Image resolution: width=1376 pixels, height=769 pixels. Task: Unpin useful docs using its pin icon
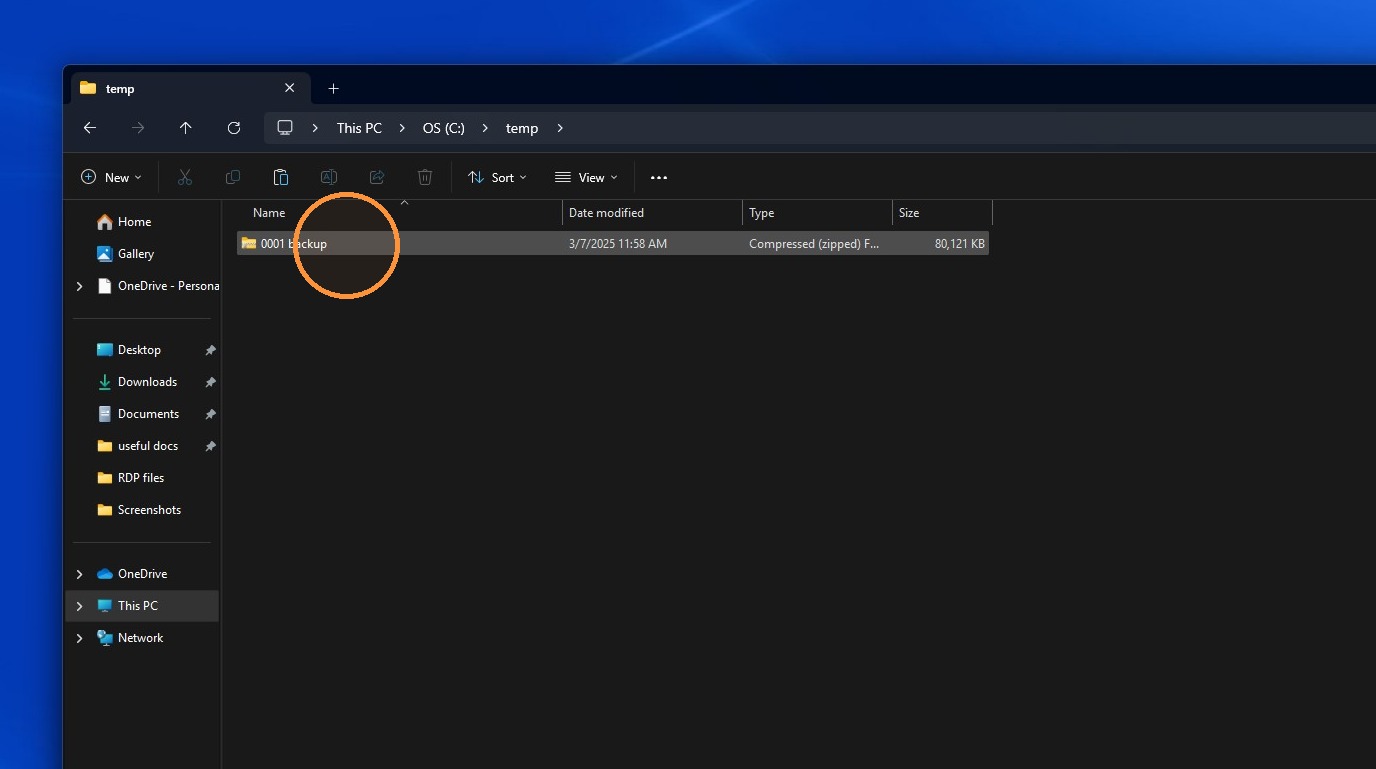tap(210, 446)
